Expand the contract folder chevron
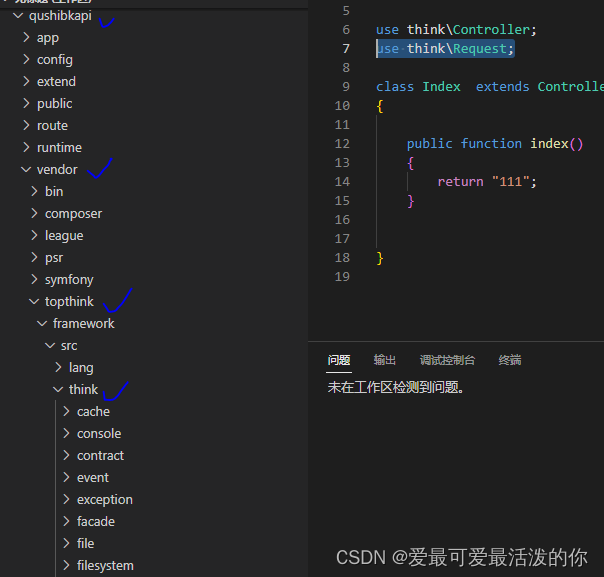 click(x=67, y=455)
